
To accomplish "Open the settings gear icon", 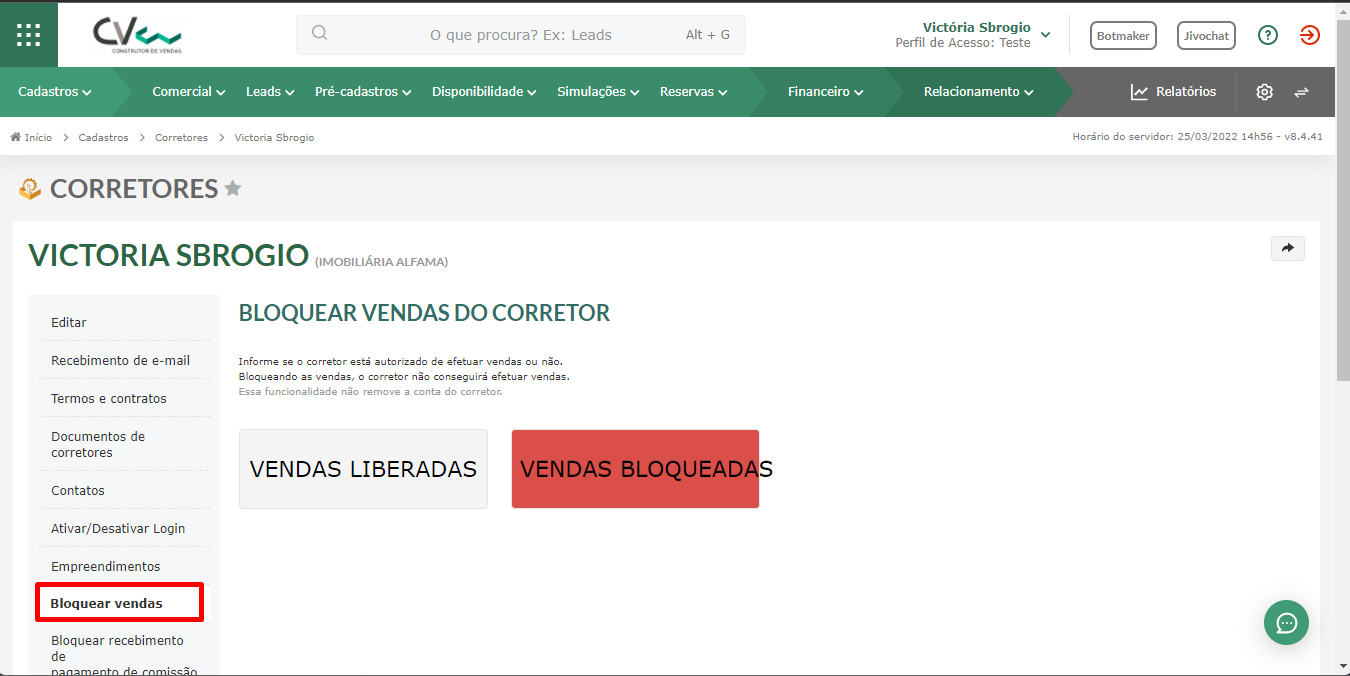I will [x=1265, y=92].
